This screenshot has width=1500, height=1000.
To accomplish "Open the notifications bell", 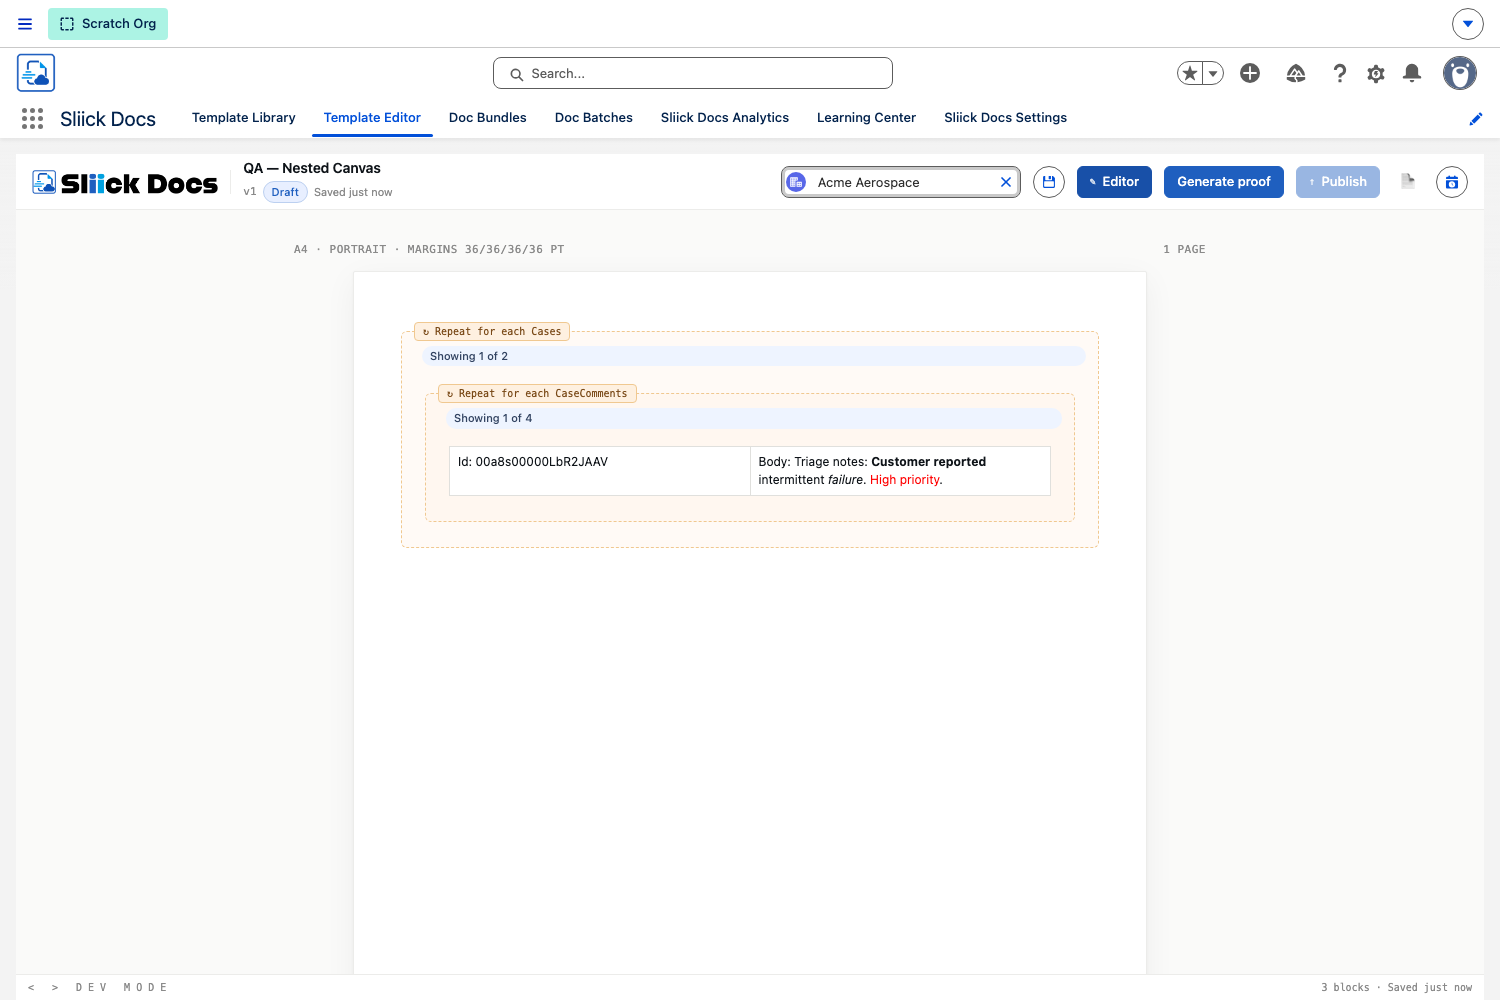I will tap(1412, 73).
